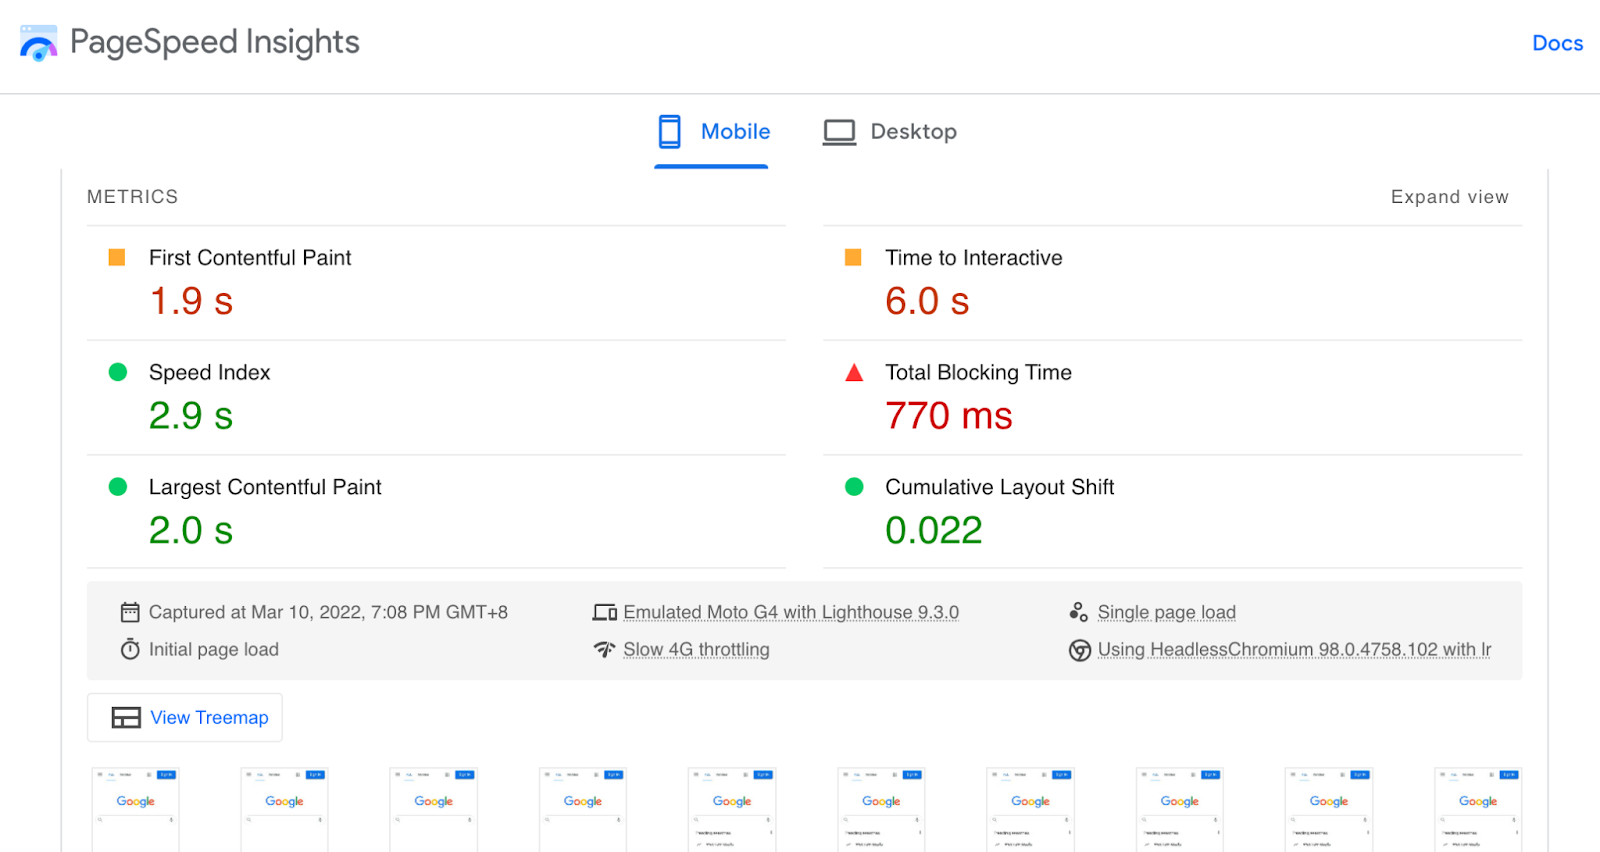This screenshot has width=1600, height=852.
Task: Click the Speed Index label
Action: tap(210, 373)
